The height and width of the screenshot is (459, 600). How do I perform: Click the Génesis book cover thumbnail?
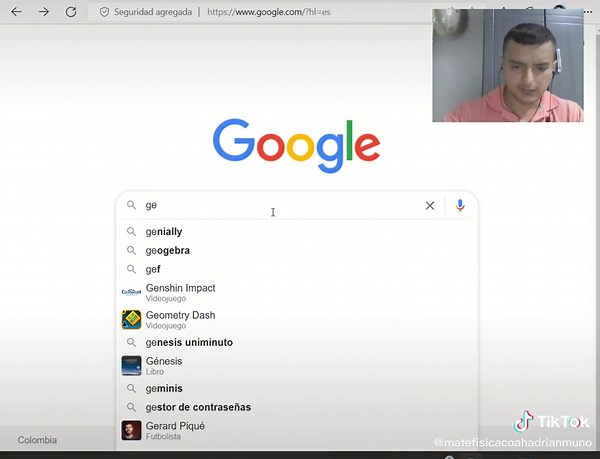click(131, 366)
